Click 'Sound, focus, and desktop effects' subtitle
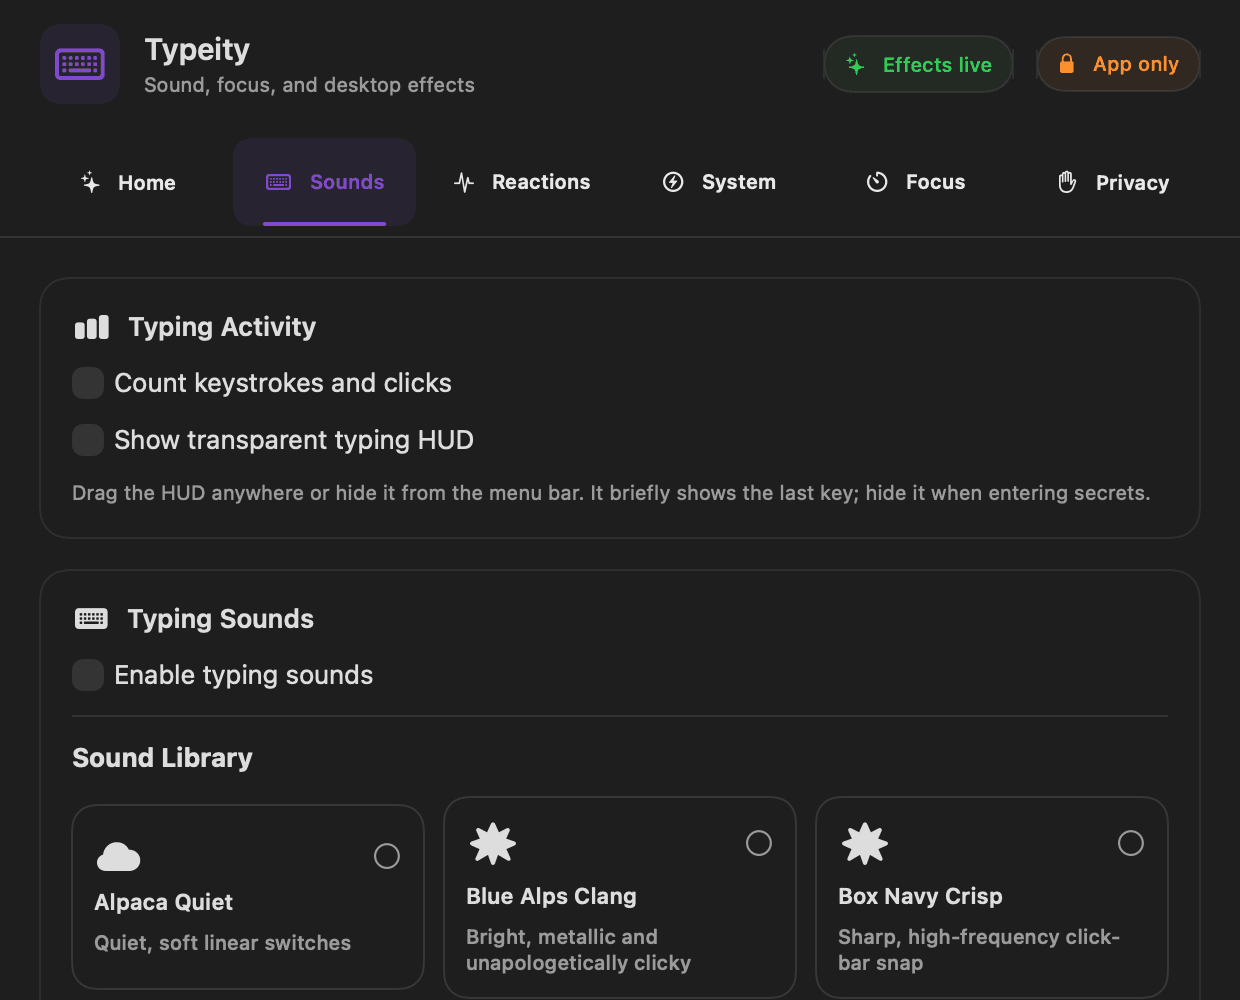This screenshot has width=1240, height=1000. click(x=309, y=85)
